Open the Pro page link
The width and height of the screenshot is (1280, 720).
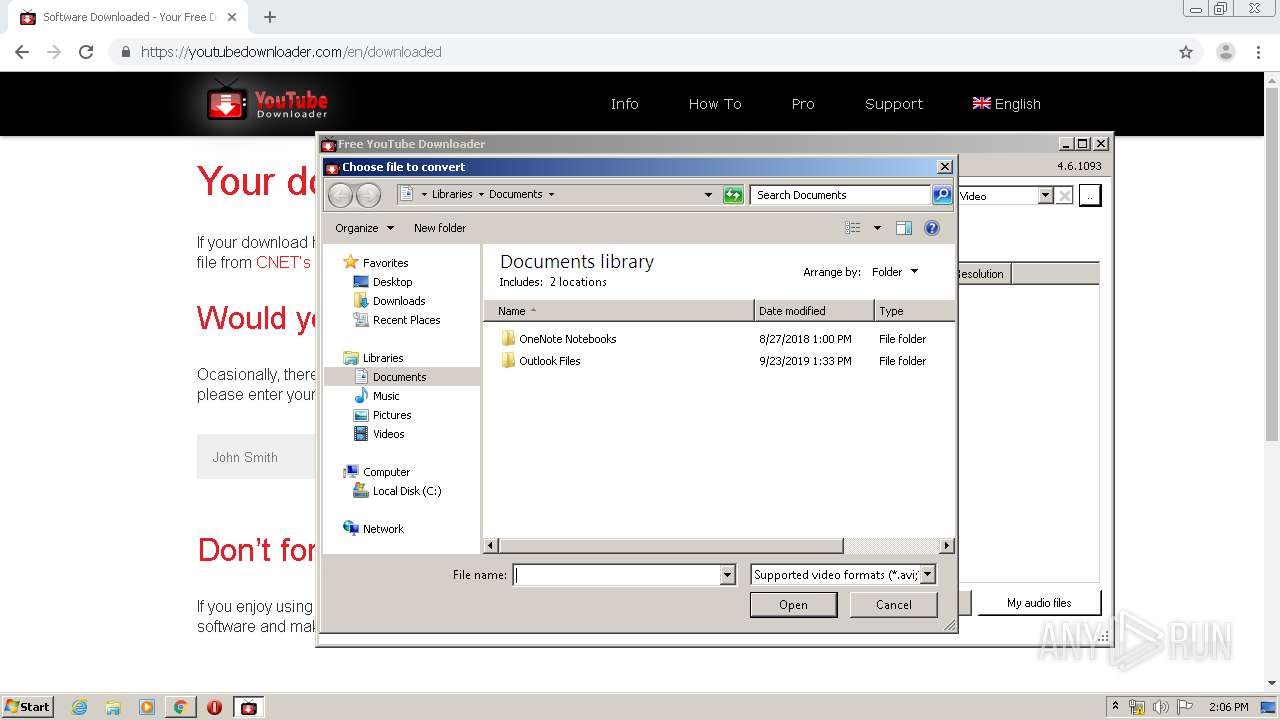tap(803, 104)
